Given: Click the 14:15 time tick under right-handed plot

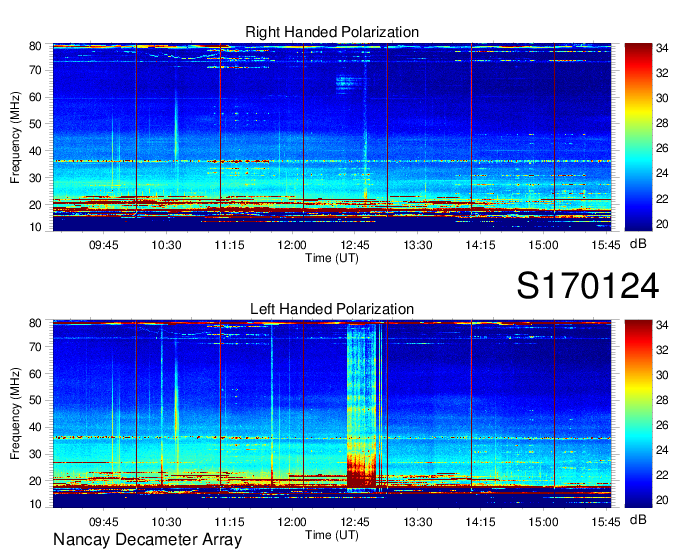Looking at the screenshot, I should point(480,245).
